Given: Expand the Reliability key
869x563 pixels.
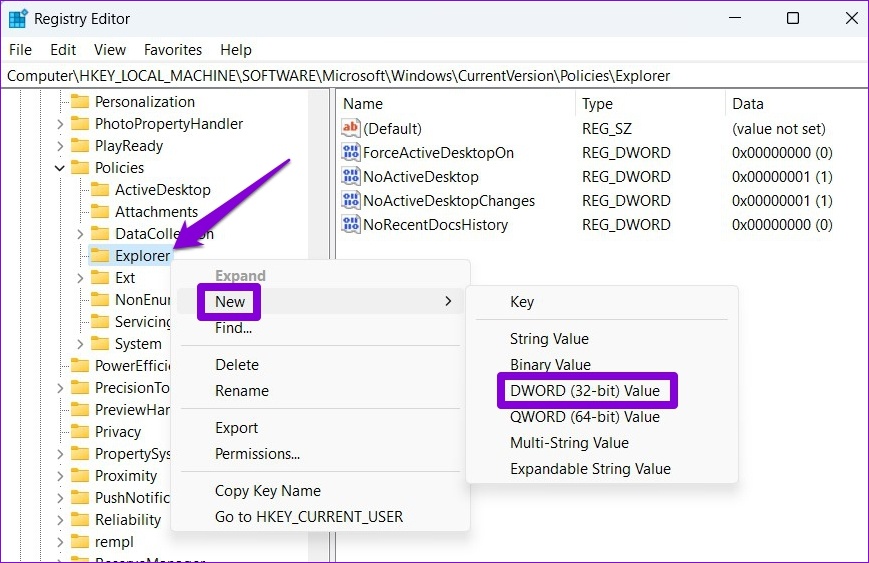Looking at the screenshot, I should (60, 520).
